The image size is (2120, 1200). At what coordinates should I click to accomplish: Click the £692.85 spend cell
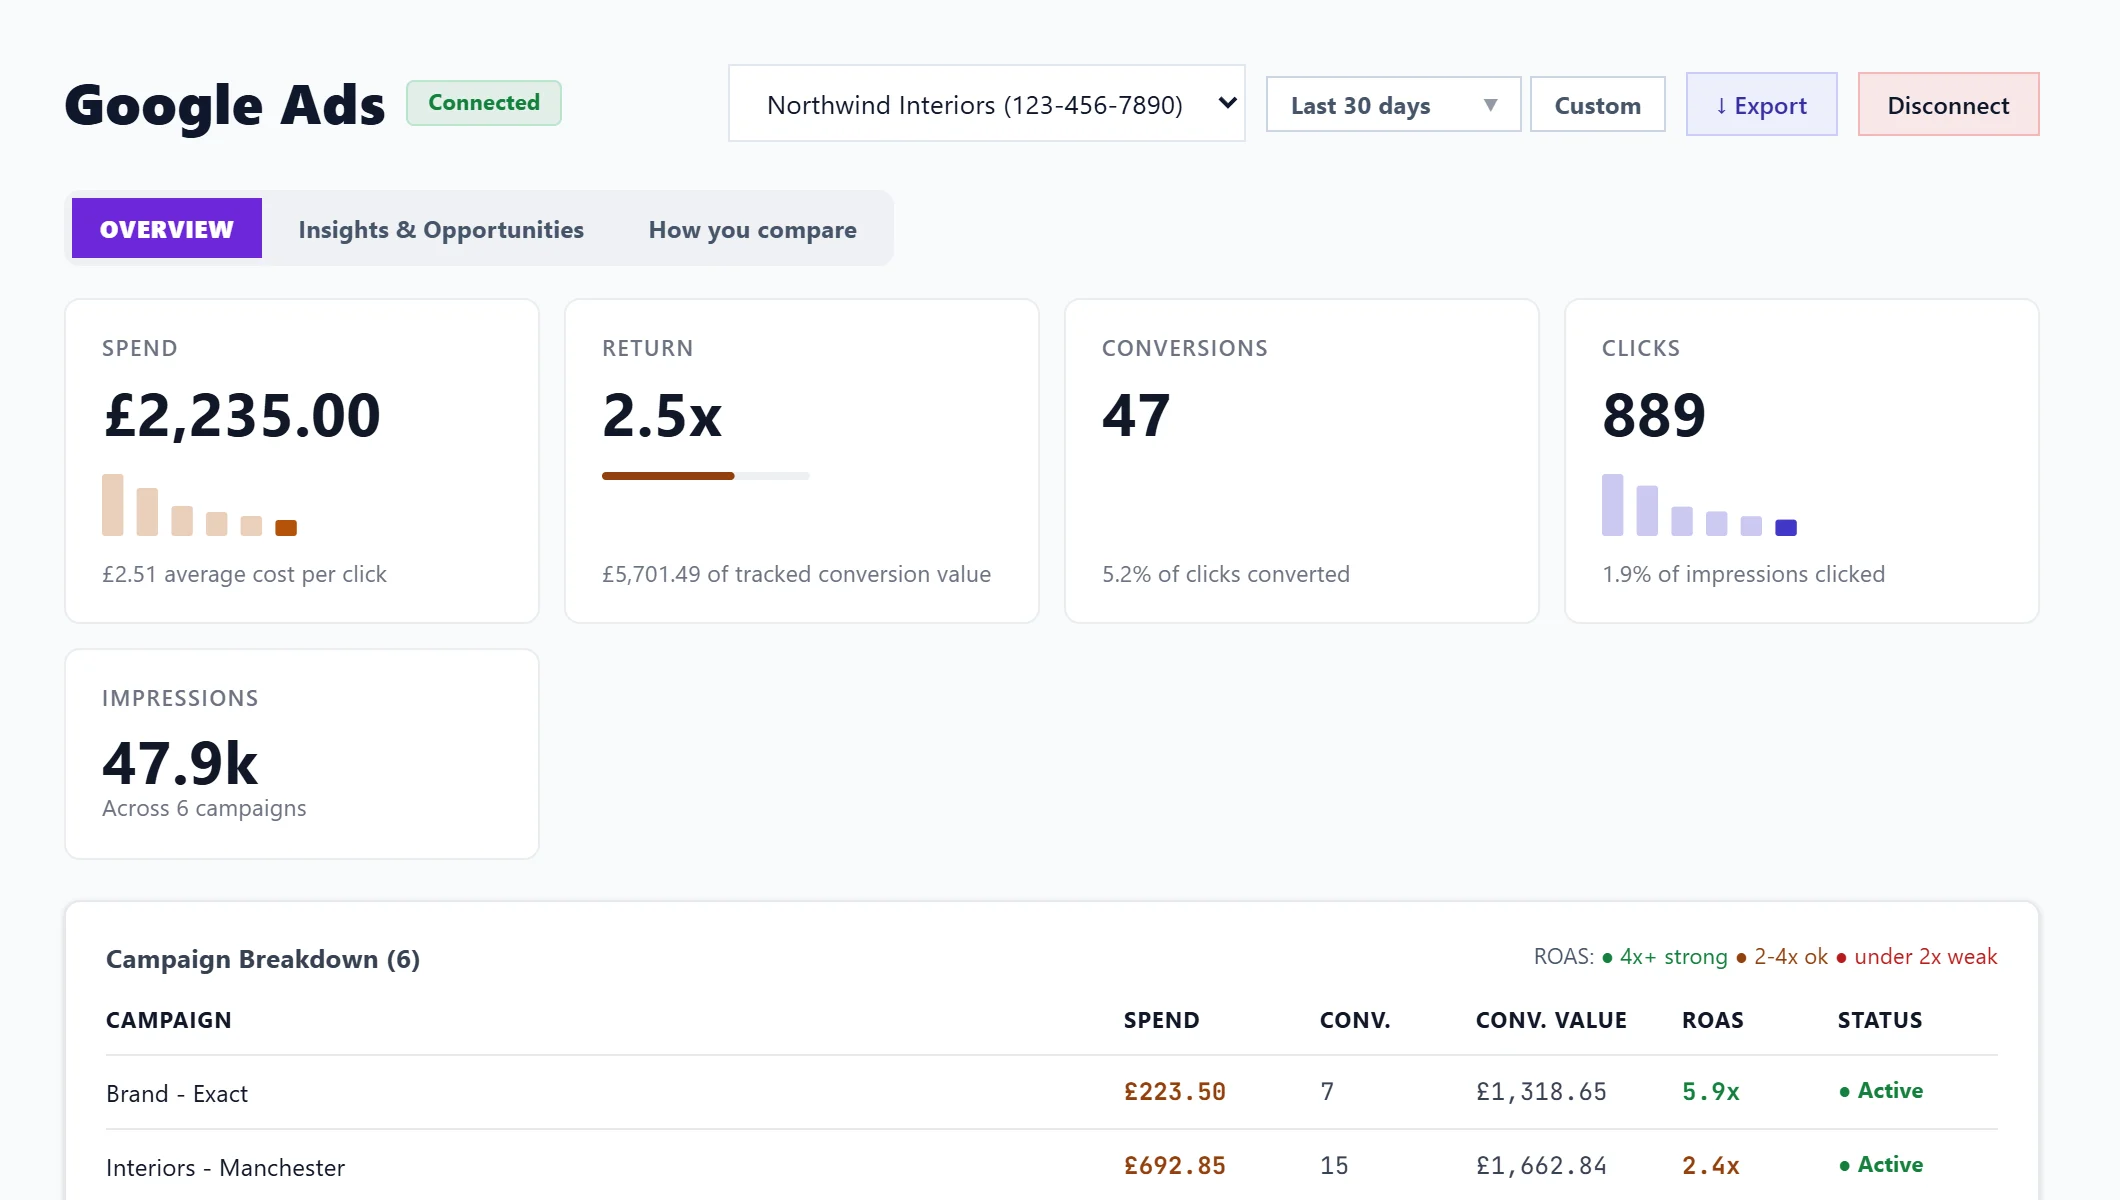coord(1175,1166)
